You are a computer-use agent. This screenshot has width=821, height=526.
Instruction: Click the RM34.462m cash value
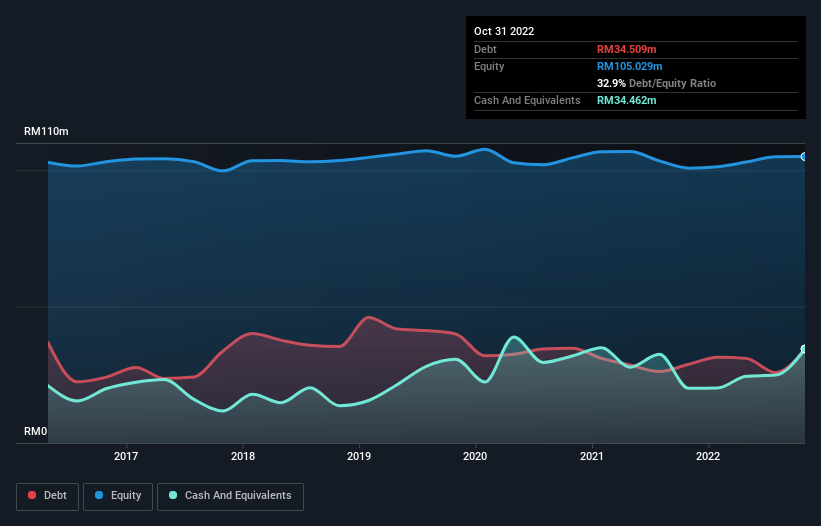(x=626, y=100)
